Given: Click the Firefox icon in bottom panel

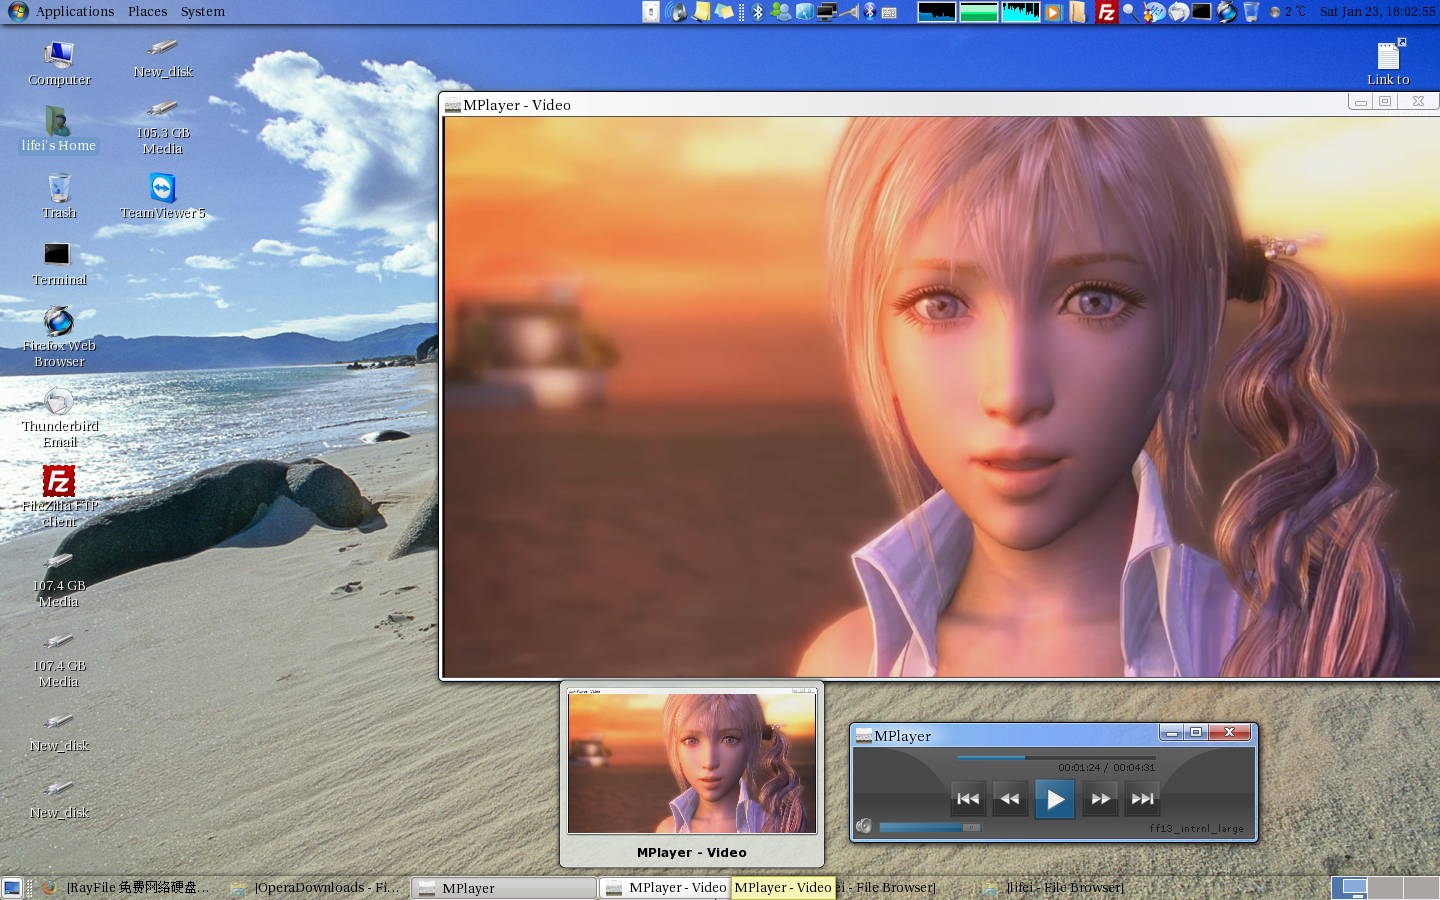Looking at the screenshot, I should pos(48,888).
